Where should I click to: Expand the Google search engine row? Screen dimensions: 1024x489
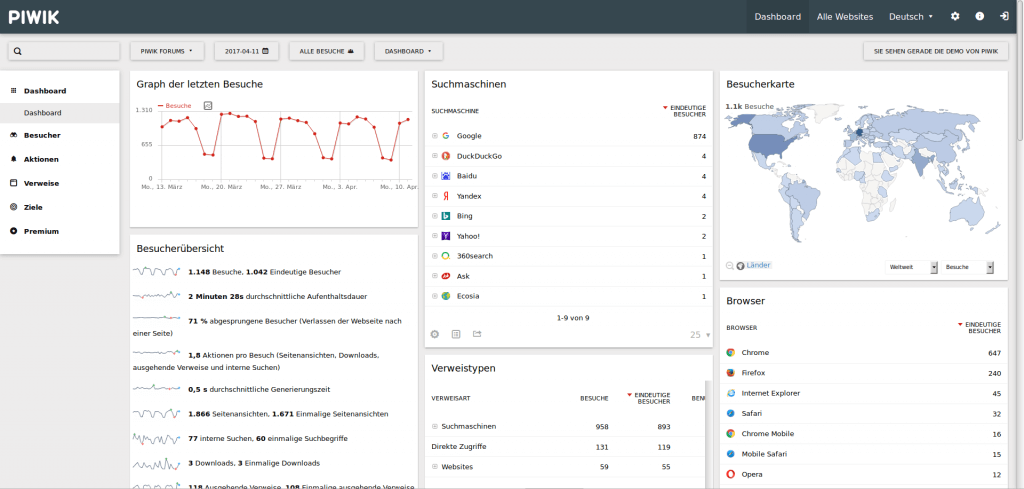click(435, 136)
